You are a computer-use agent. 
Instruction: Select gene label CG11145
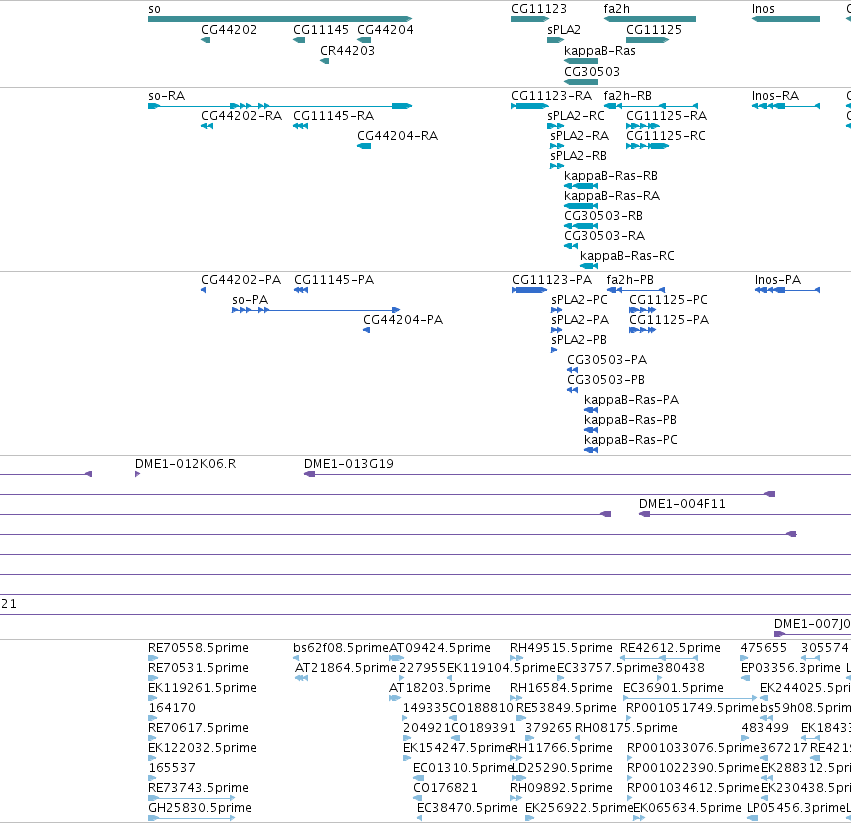coord(321,30)
